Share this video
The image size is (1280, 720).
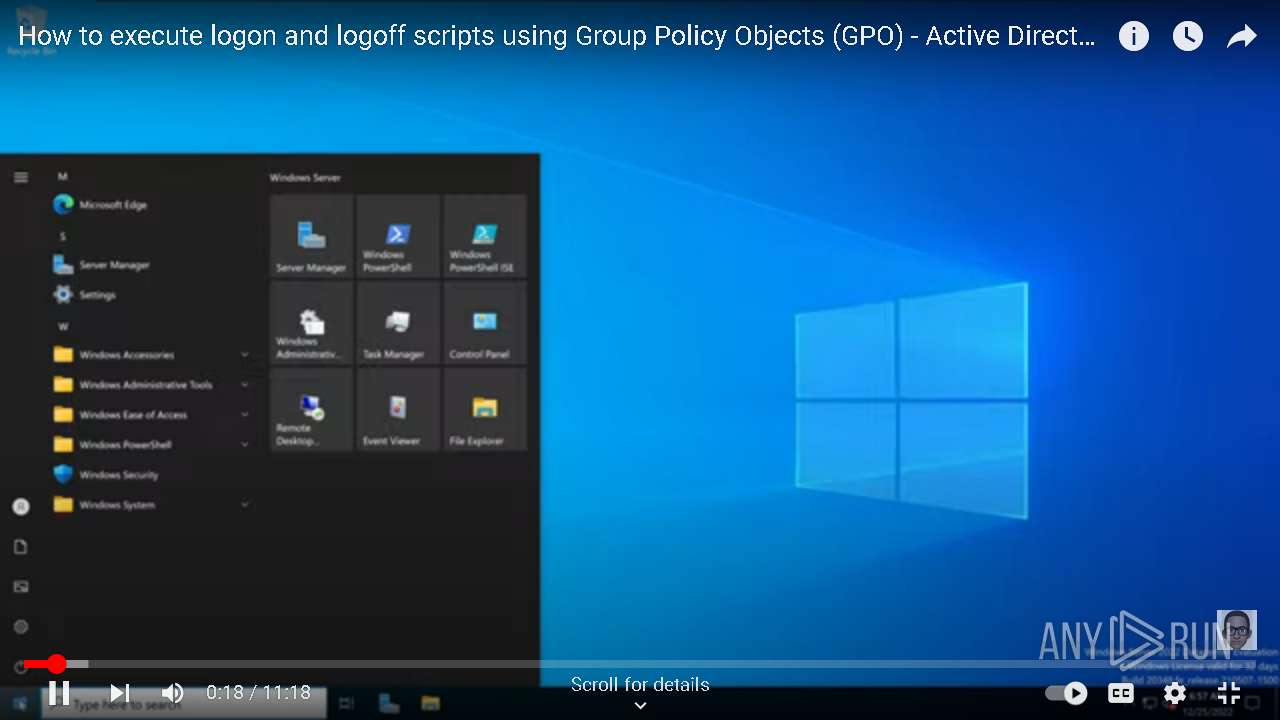point(1241,37)
